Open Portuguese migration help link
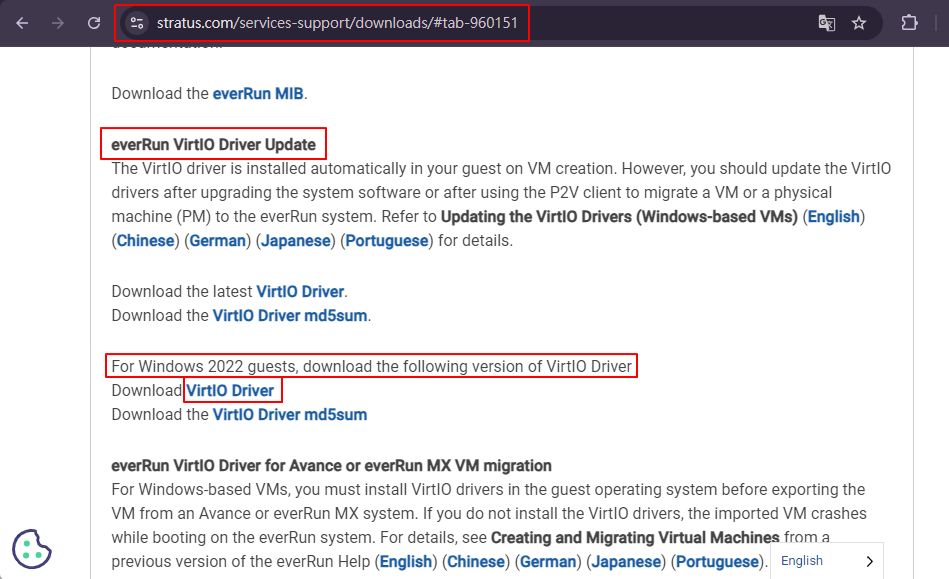The image size is (949, 579). click(717, 562)
